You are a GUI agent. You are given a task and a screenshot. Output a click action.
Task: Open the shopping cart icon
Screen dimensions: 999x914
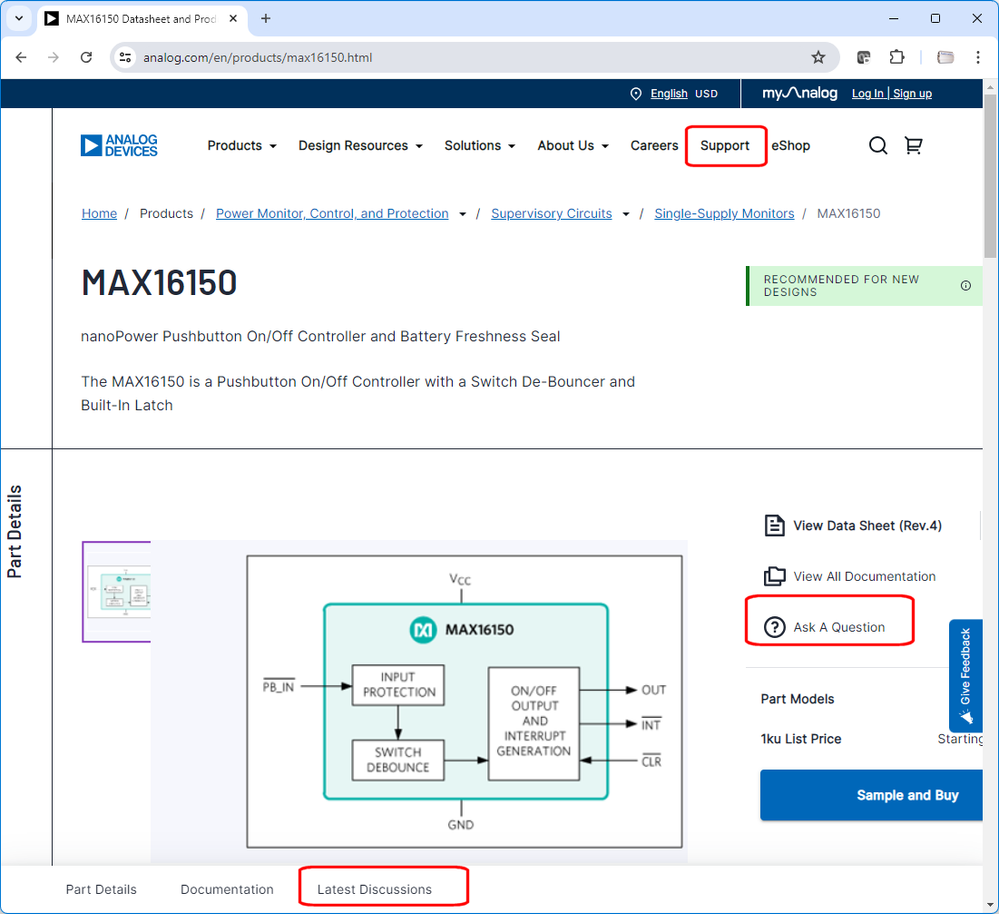(x=914, y=145)
